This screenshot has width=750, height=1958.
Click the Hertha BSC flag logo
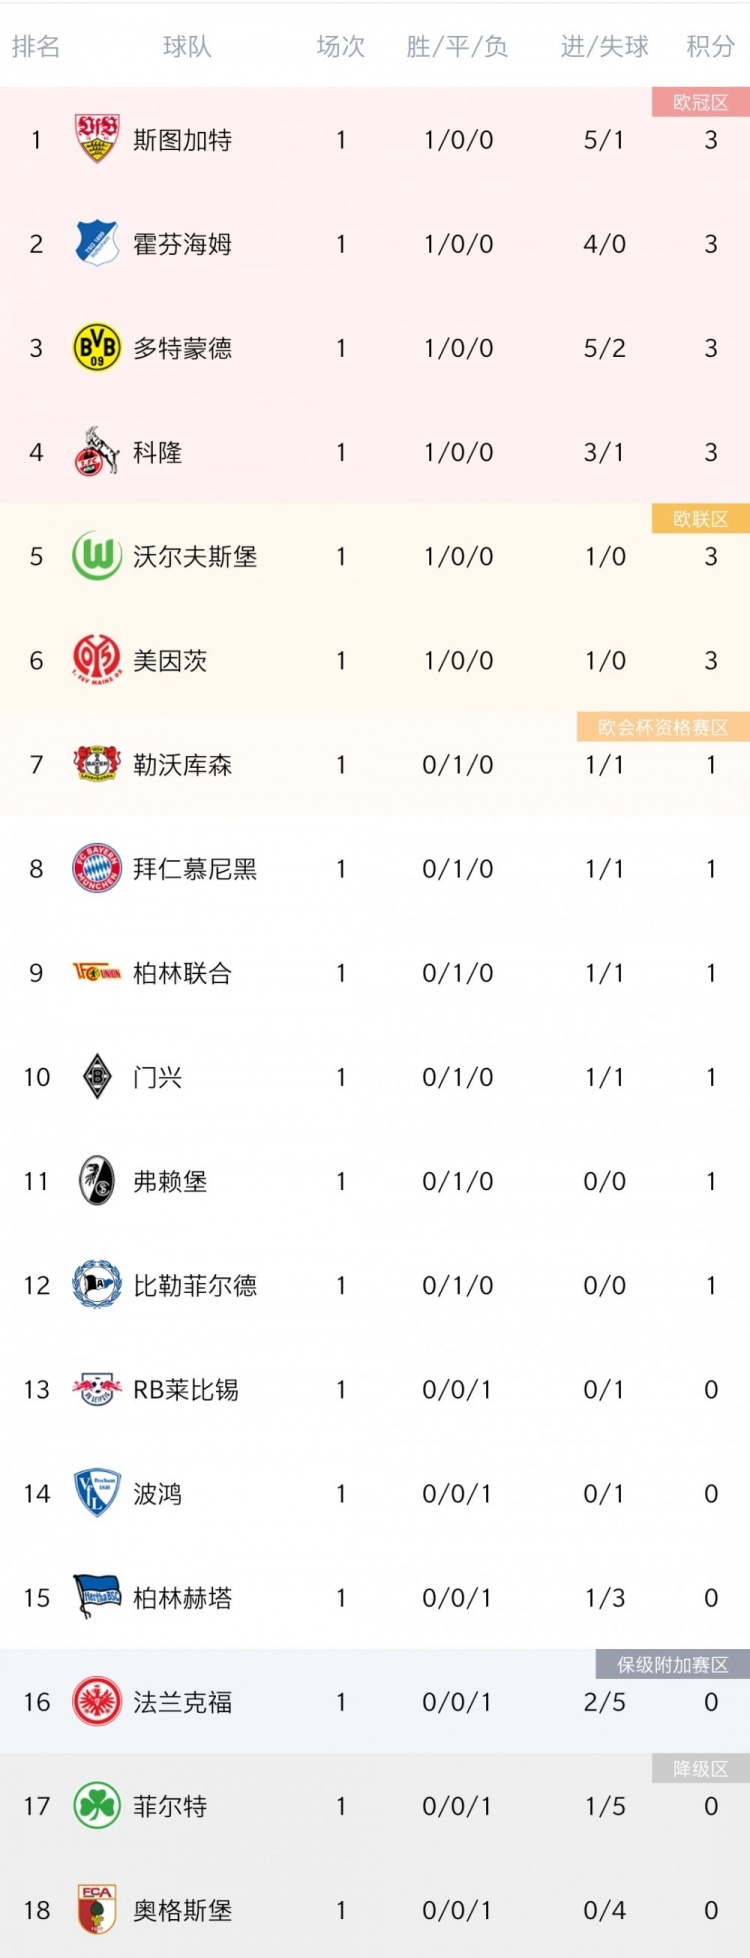click(97, 1597)
